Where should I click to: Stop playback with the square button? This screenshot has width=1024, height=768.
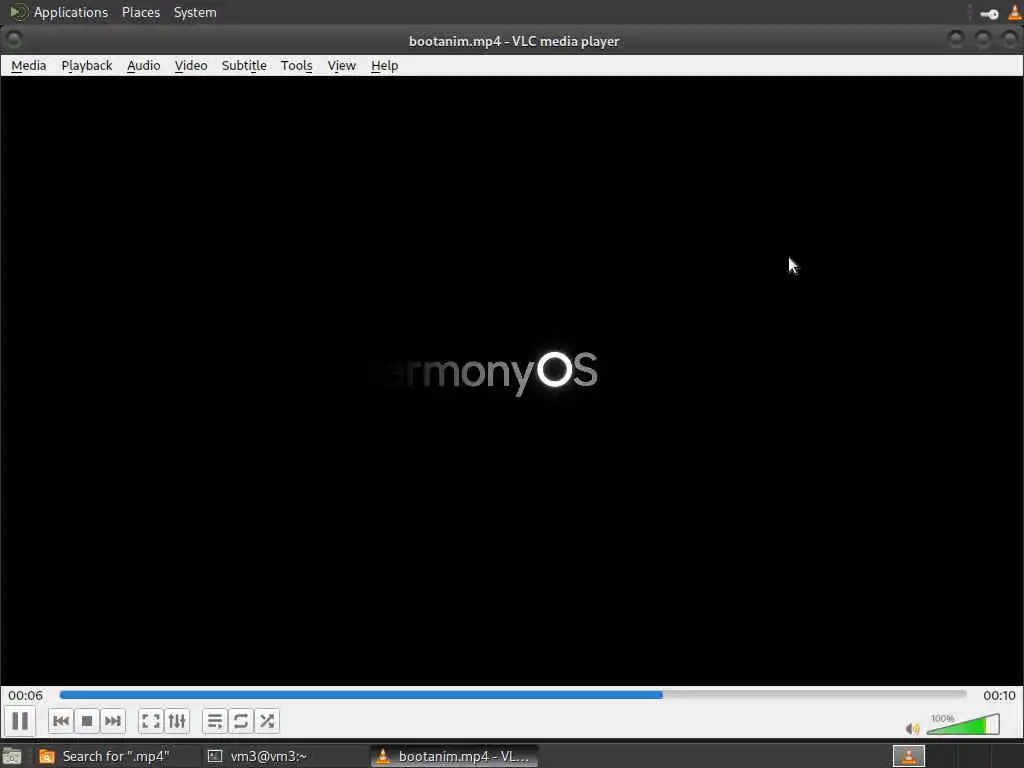87,721
